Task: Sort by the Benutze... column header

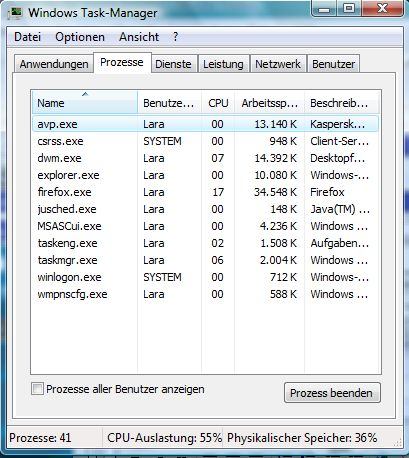Action: click(169, 103)
